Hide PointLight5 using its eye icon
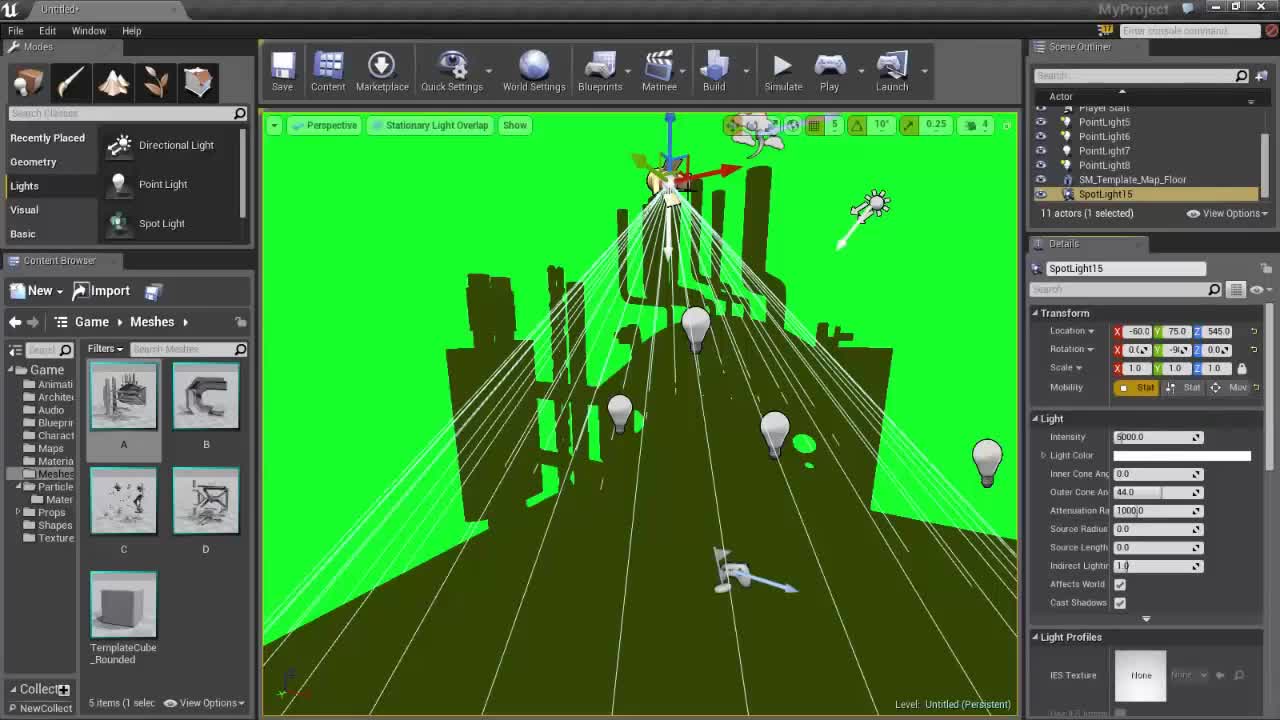This screenshot has width=1280, height=720. 1041,122
